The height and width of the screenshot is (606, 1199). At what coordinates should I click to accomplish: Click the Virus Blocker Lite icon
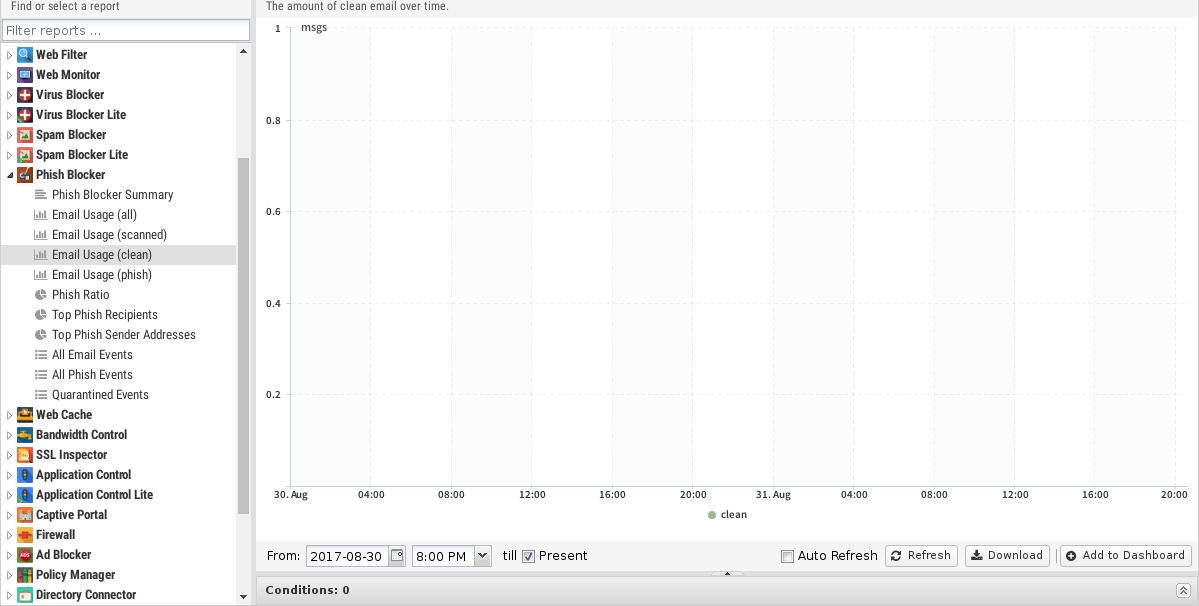point(24,115)
